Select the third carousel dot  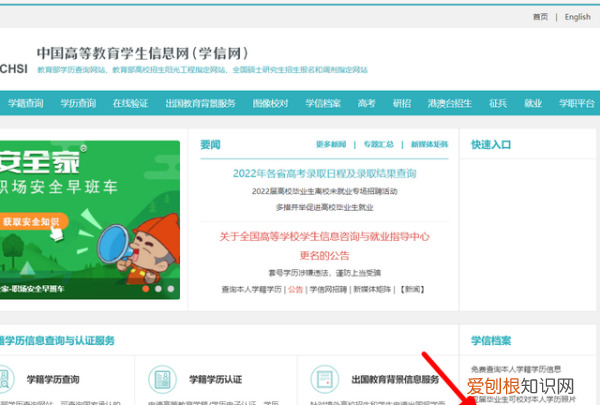pos(171,289)
